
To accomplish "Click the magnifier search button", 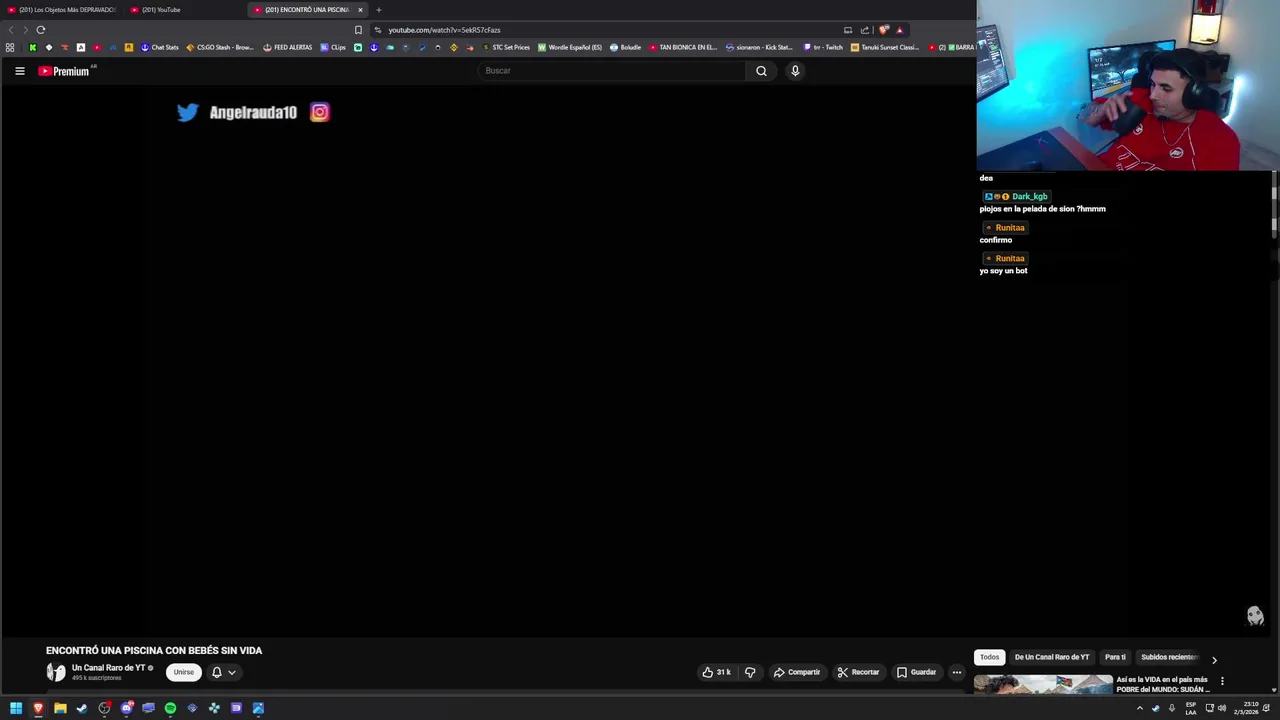I will 761,71.
